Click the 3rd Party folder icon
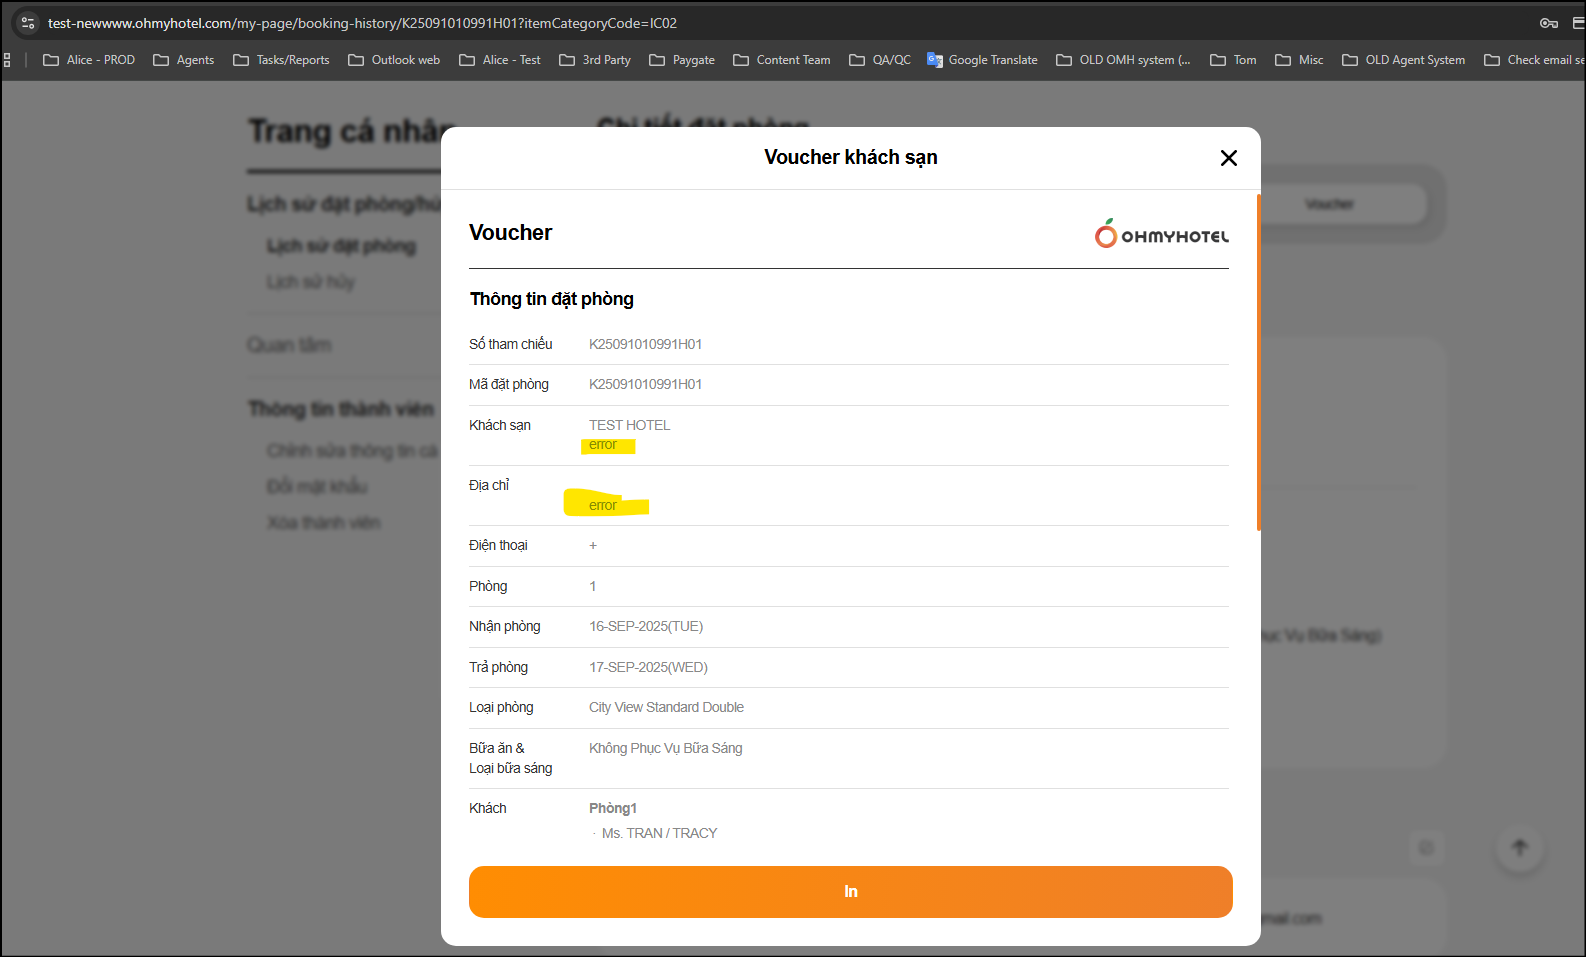1586x957 pixels. pos(567,60)
